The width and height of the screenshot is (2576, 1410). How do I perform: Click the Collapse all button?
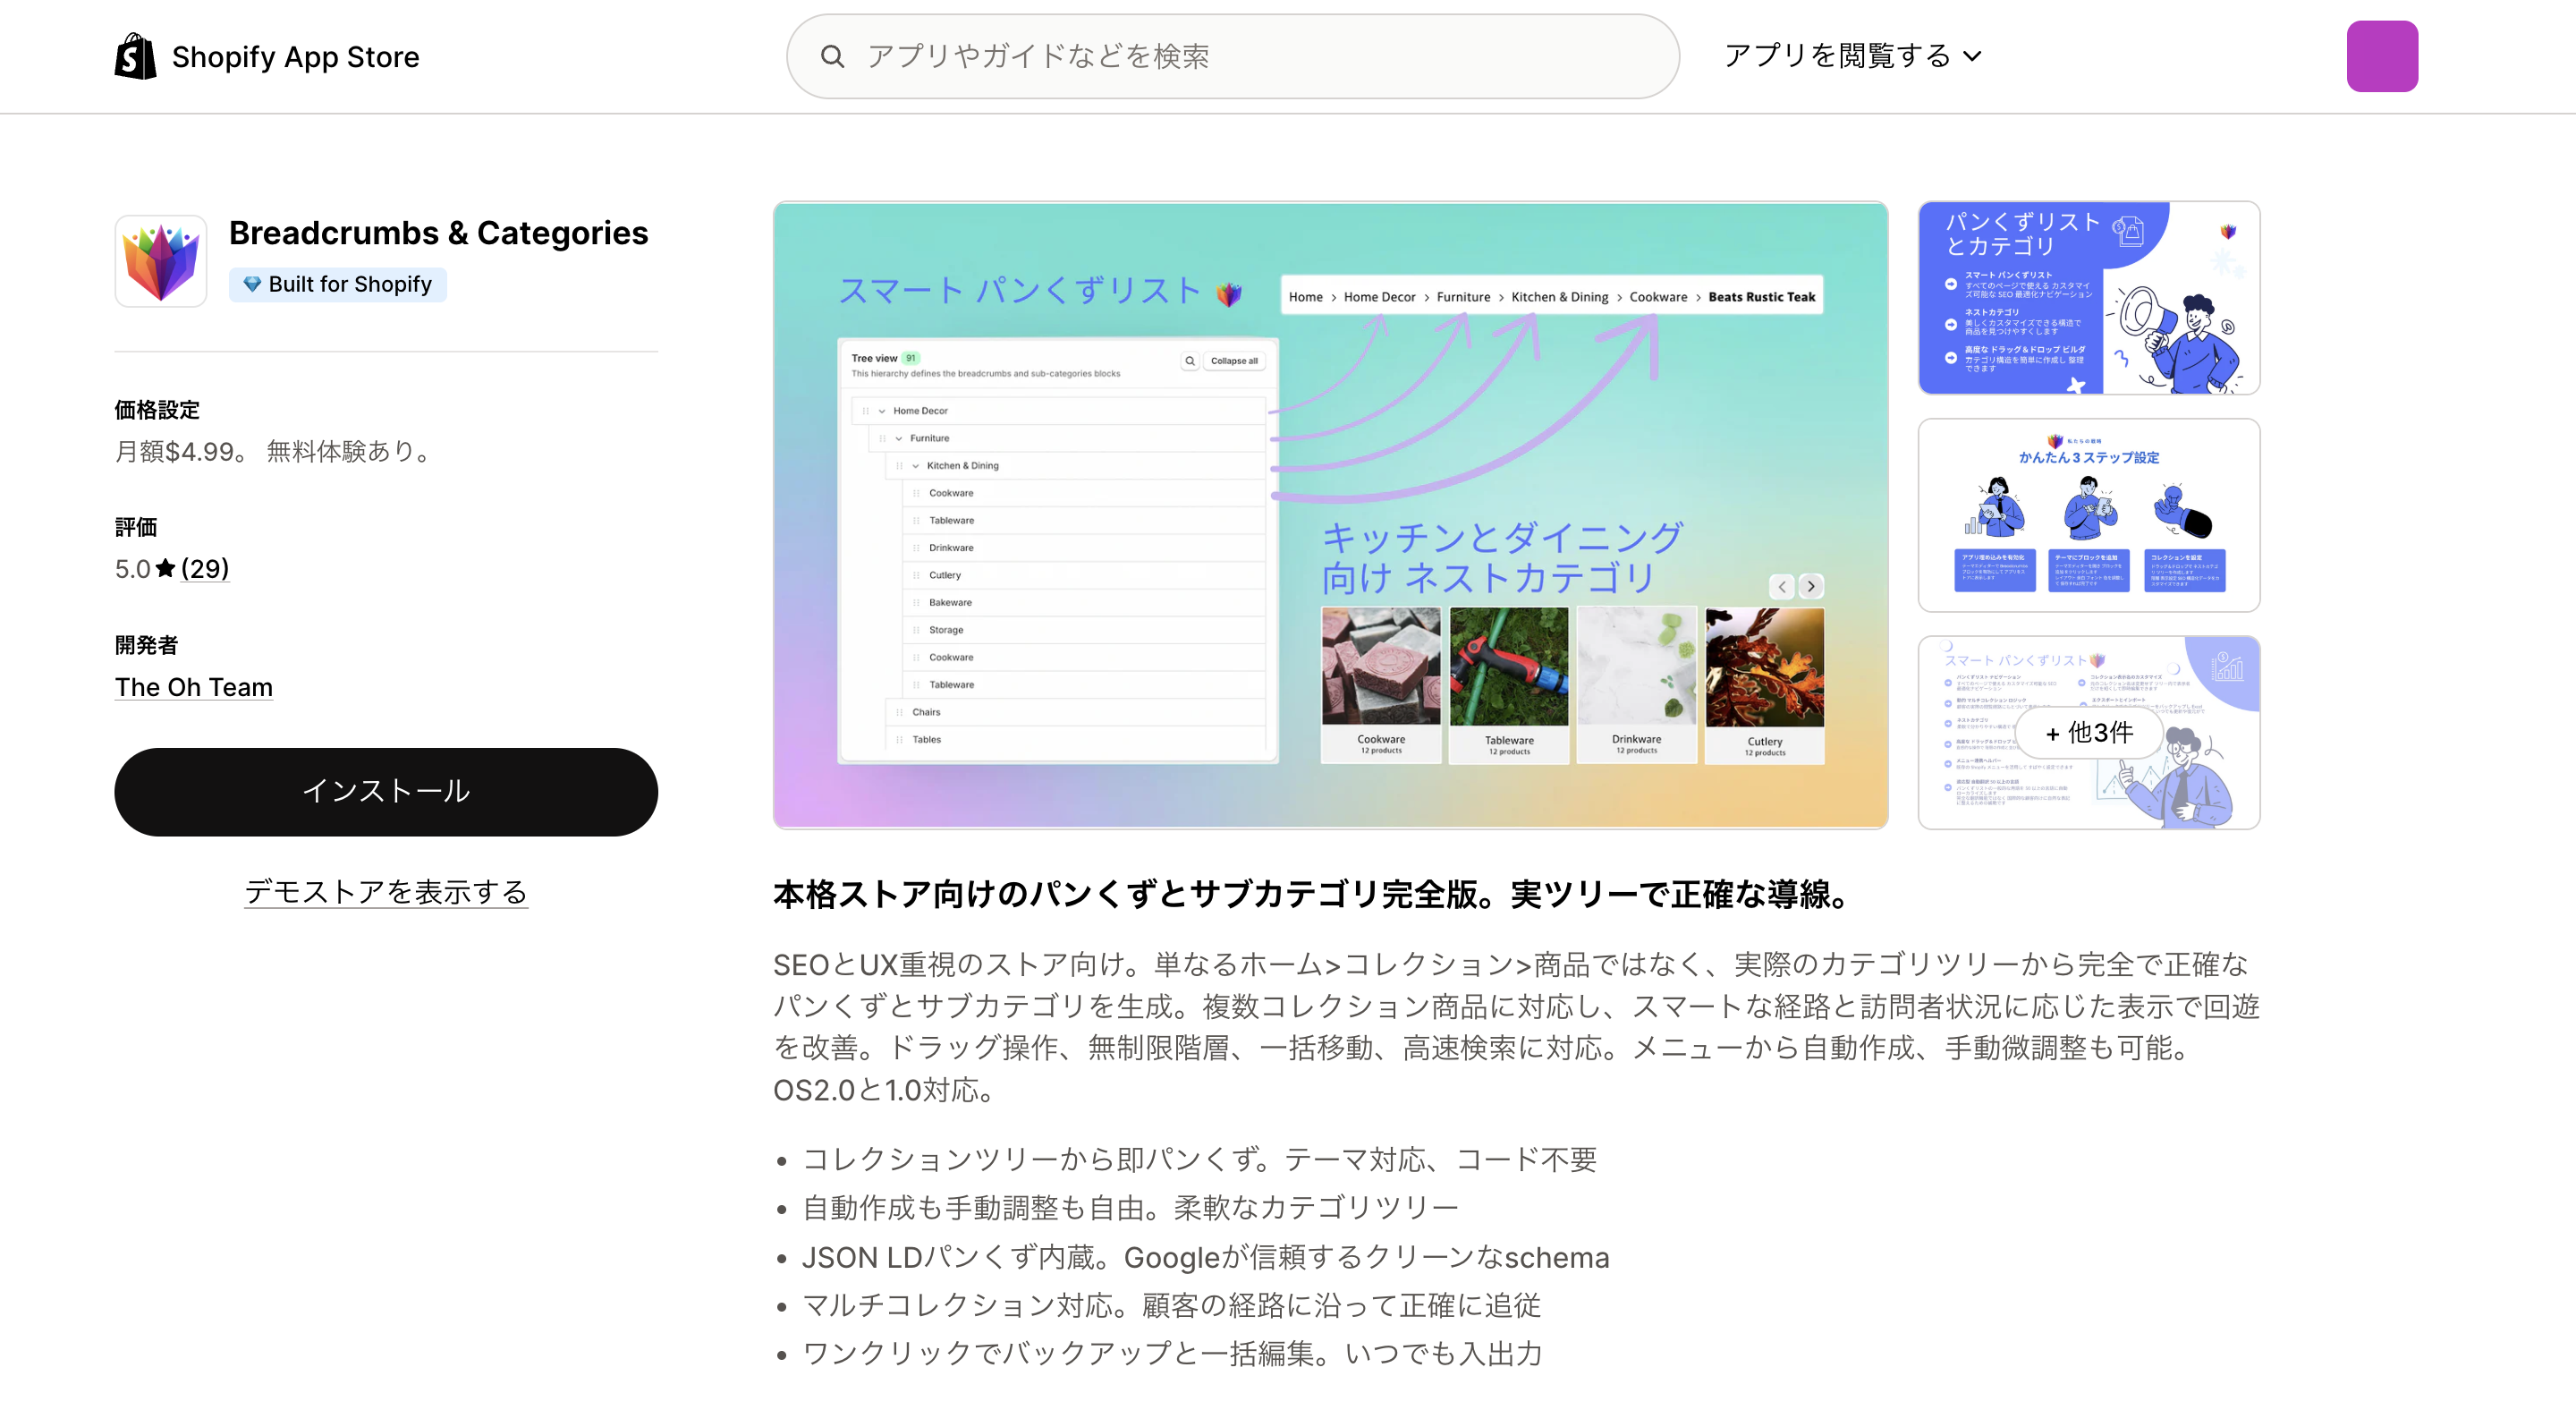(x=1234, y=361)
